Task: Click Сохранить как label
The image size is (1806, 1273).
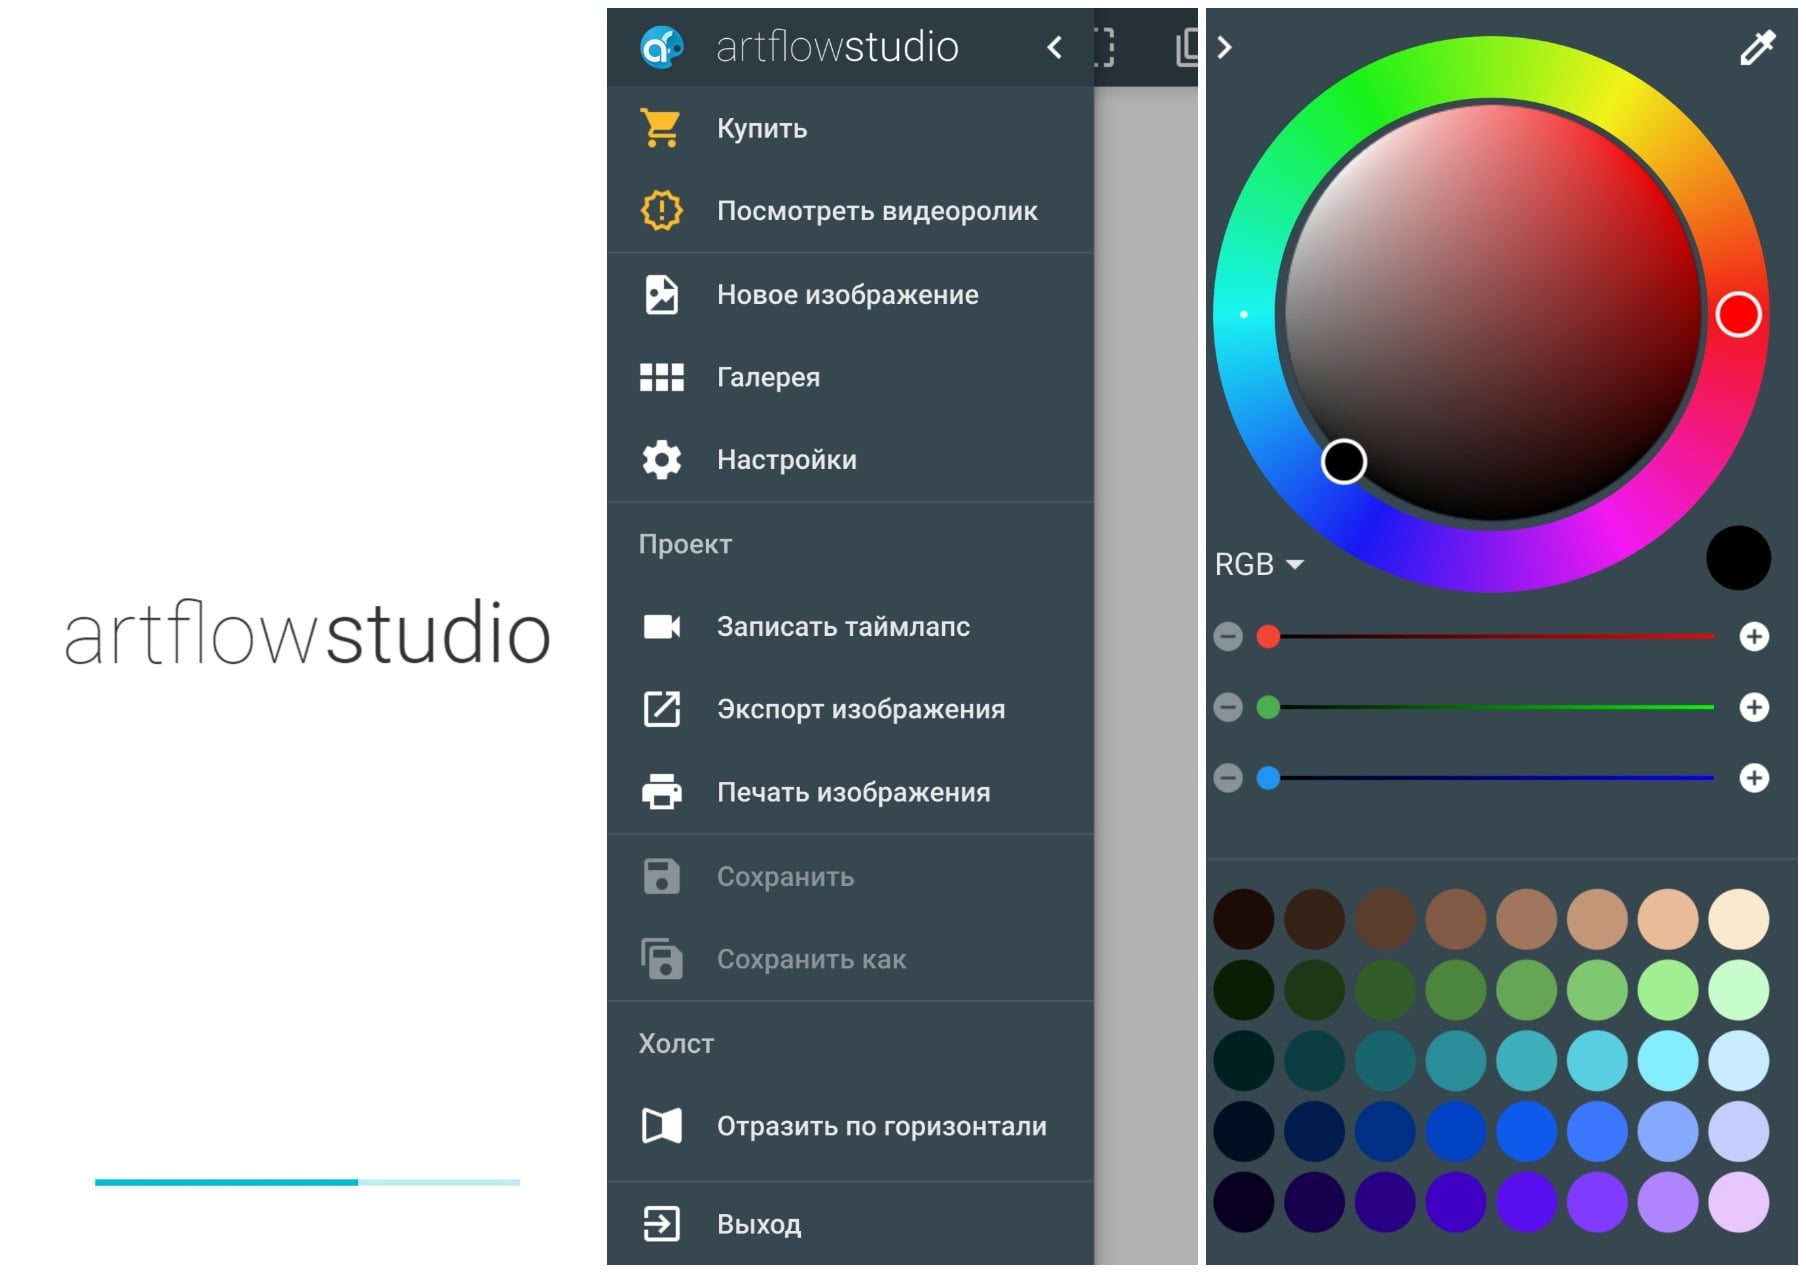Action: click(811, 960)
